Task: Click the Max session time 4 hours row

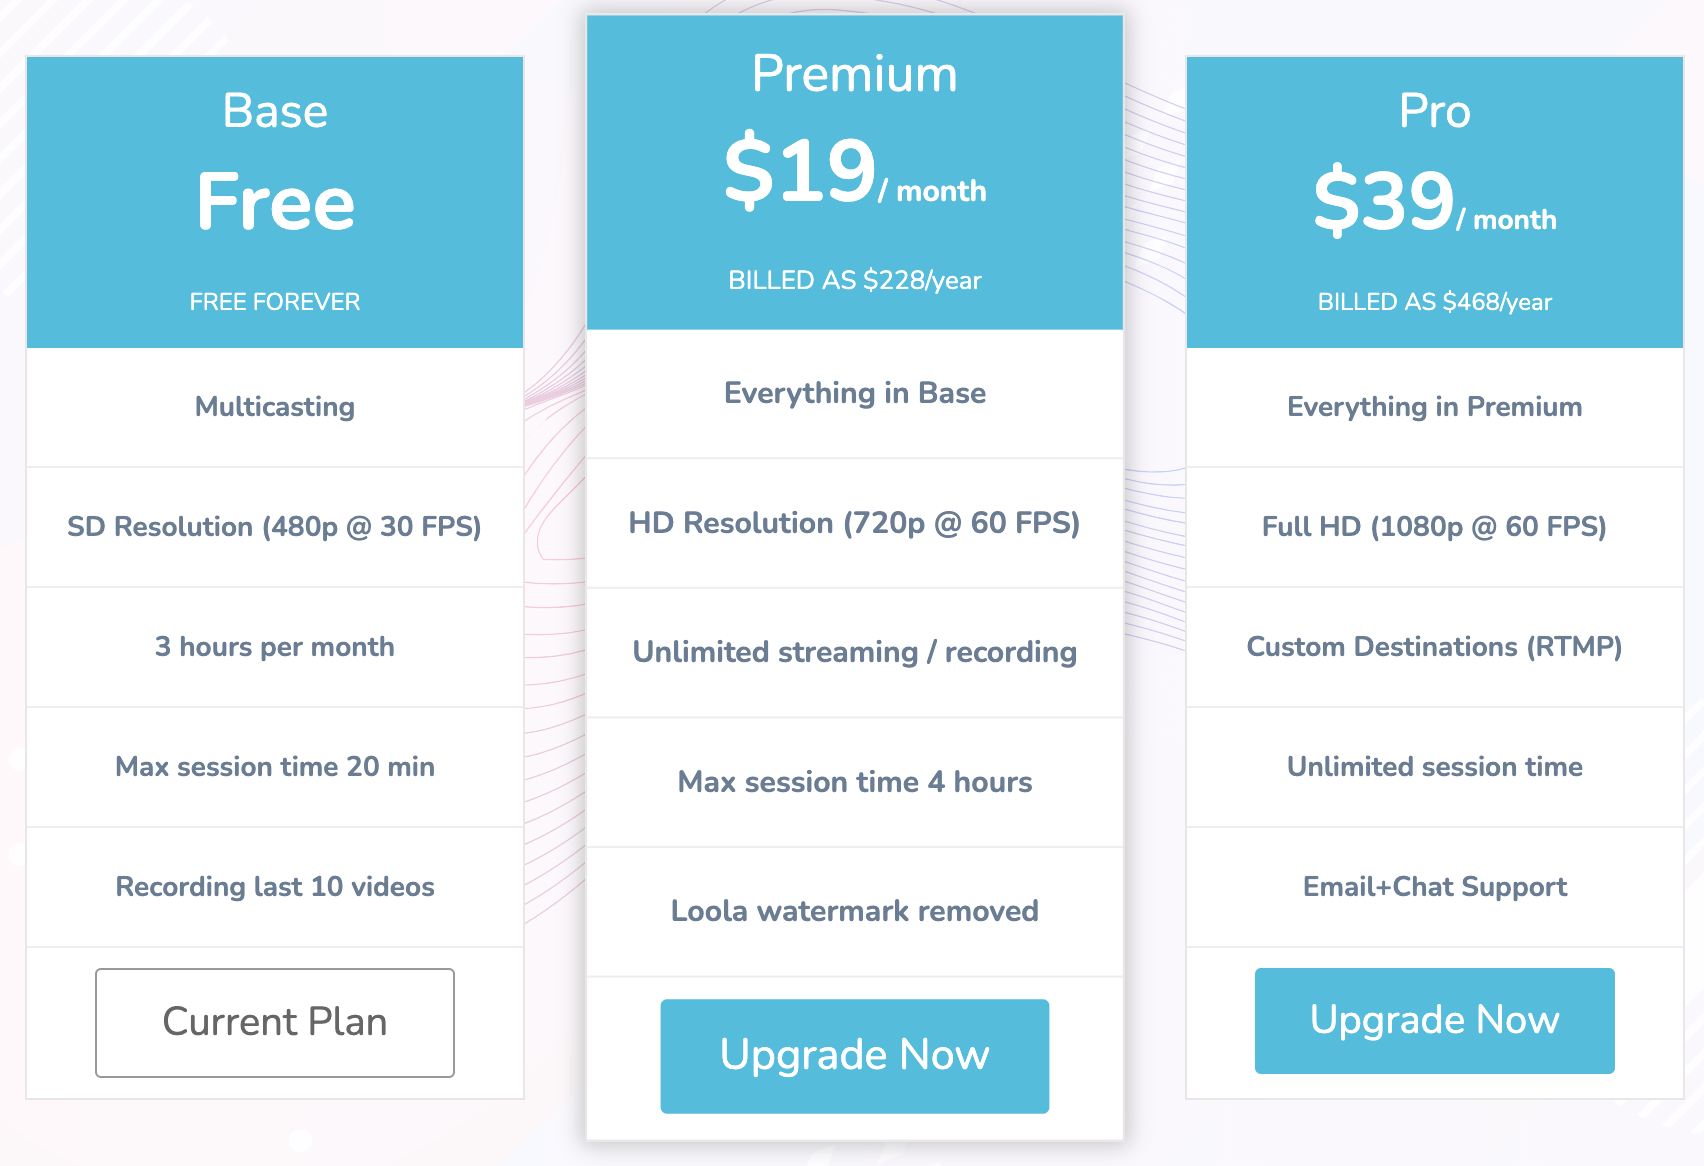Action: click(x=853, y=783)
